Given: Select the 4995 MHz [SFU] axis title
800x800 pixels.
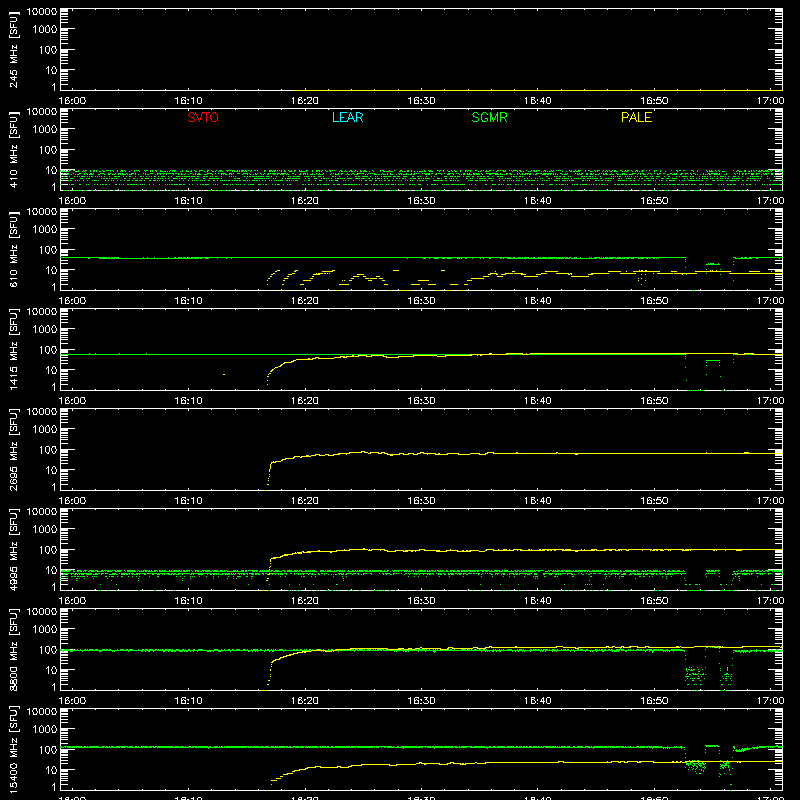Looking at the screenshot, I should tap(14, 550).
